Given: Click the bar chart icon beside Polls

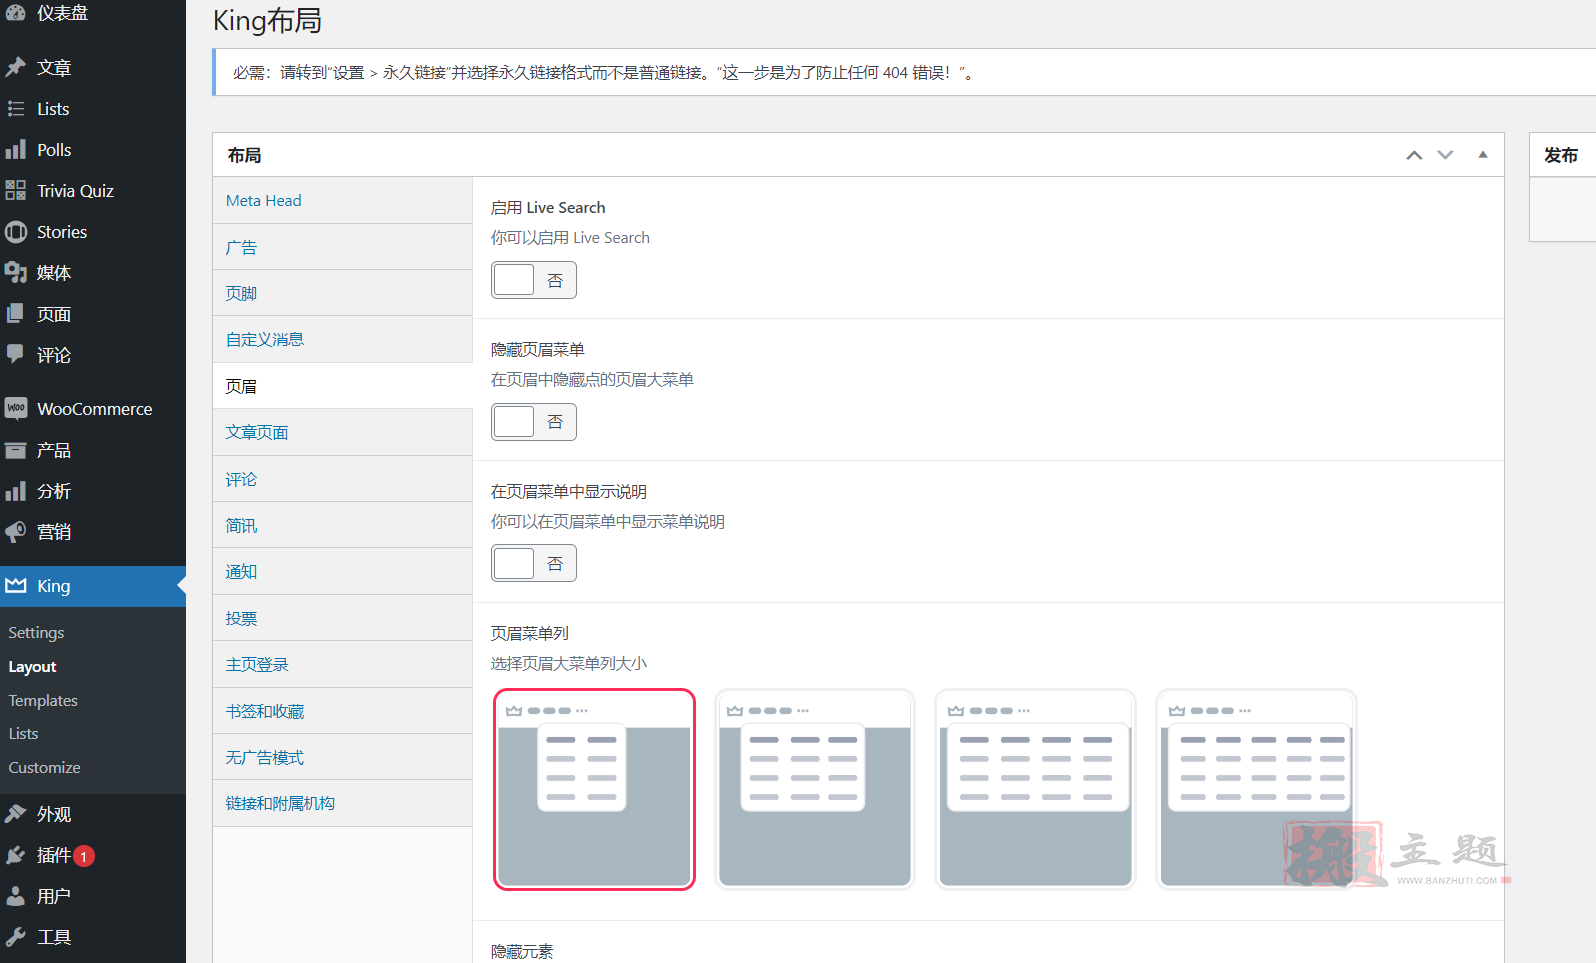Looking at the screenshot, I should [15, 149].
